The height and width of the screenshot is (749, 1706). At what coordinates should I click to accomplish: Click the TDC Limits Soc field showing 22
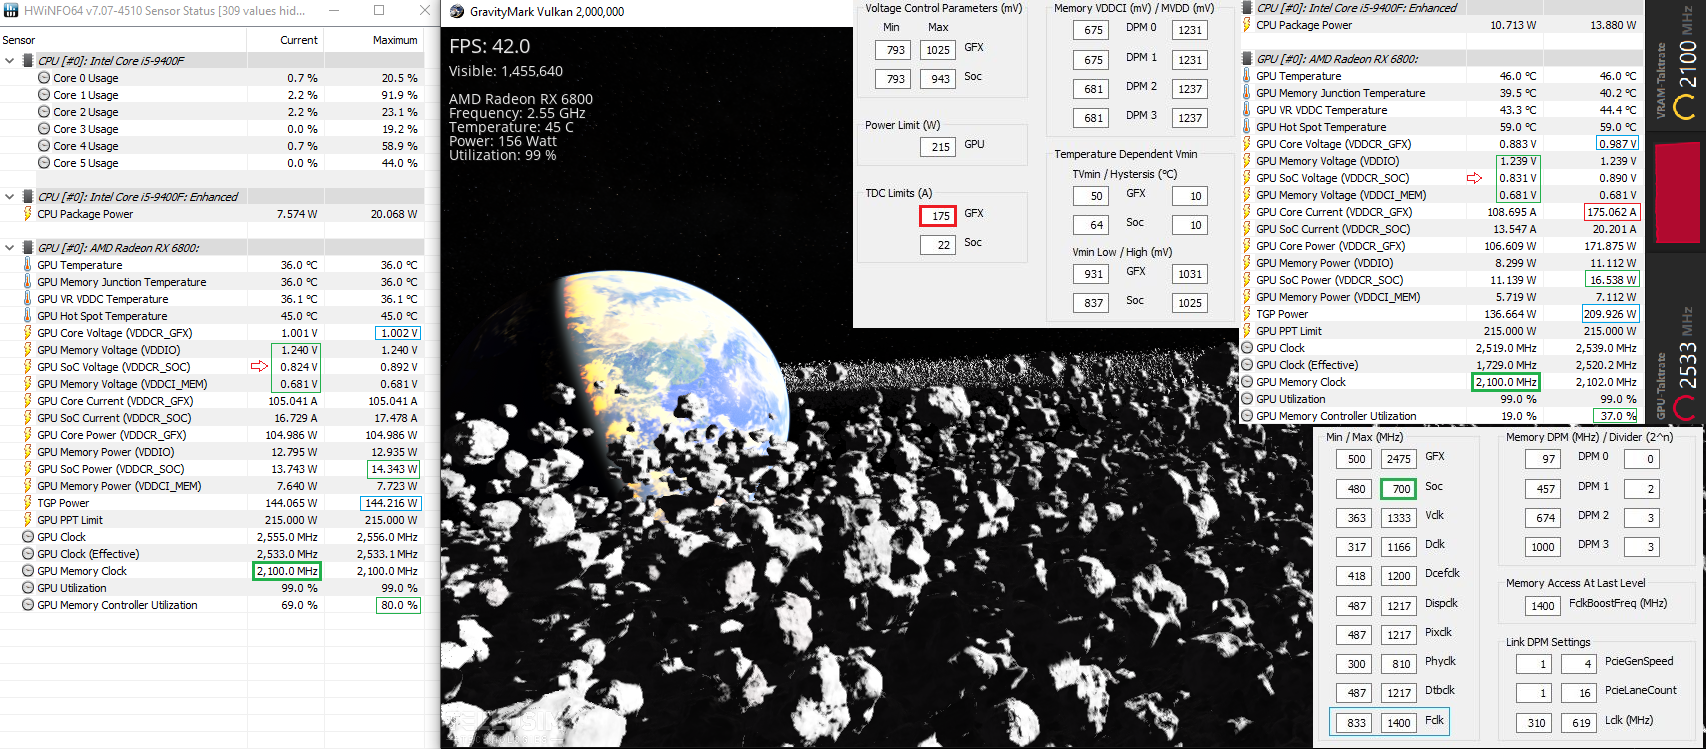pos(936,245)
